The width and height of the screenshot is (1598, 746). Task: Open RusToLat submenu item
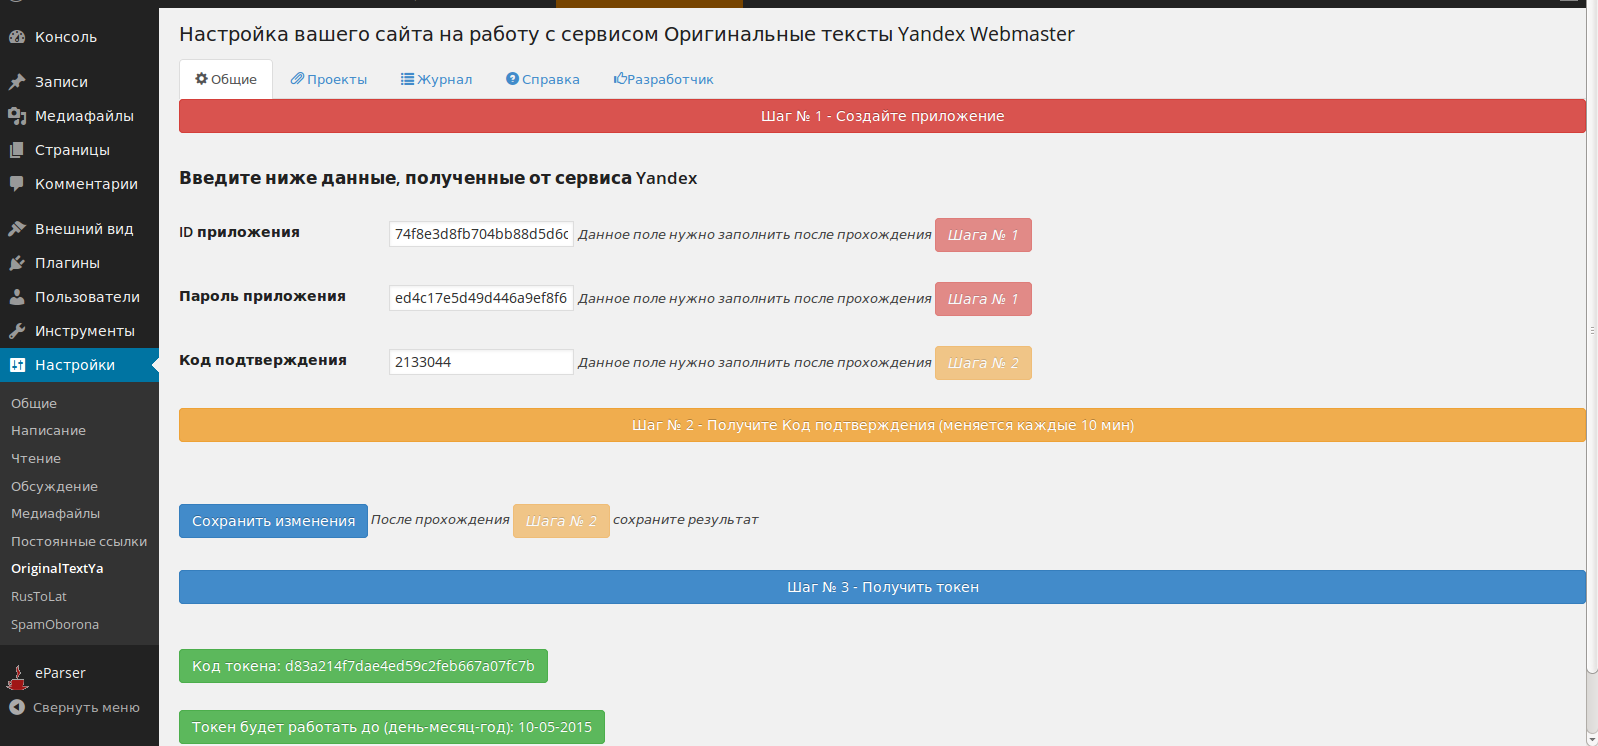click(x=39, y=596)
